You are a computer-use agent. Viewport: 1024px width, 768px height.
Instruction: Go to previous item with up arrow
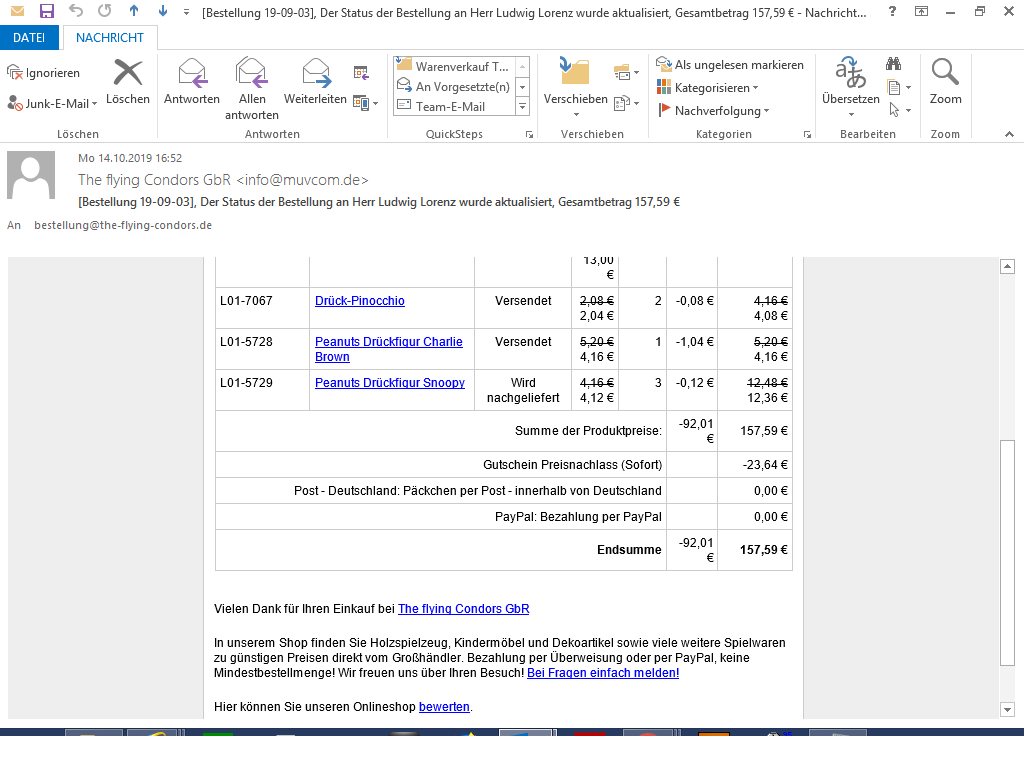[x=134, y=12]
